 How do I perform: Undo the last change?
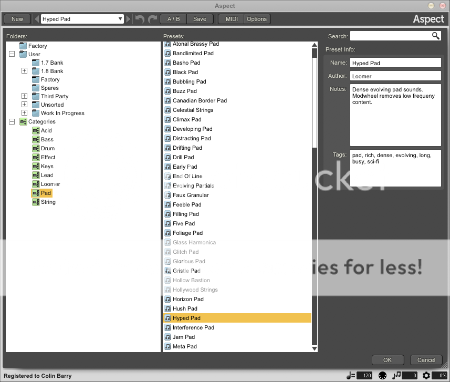point(140,19)
